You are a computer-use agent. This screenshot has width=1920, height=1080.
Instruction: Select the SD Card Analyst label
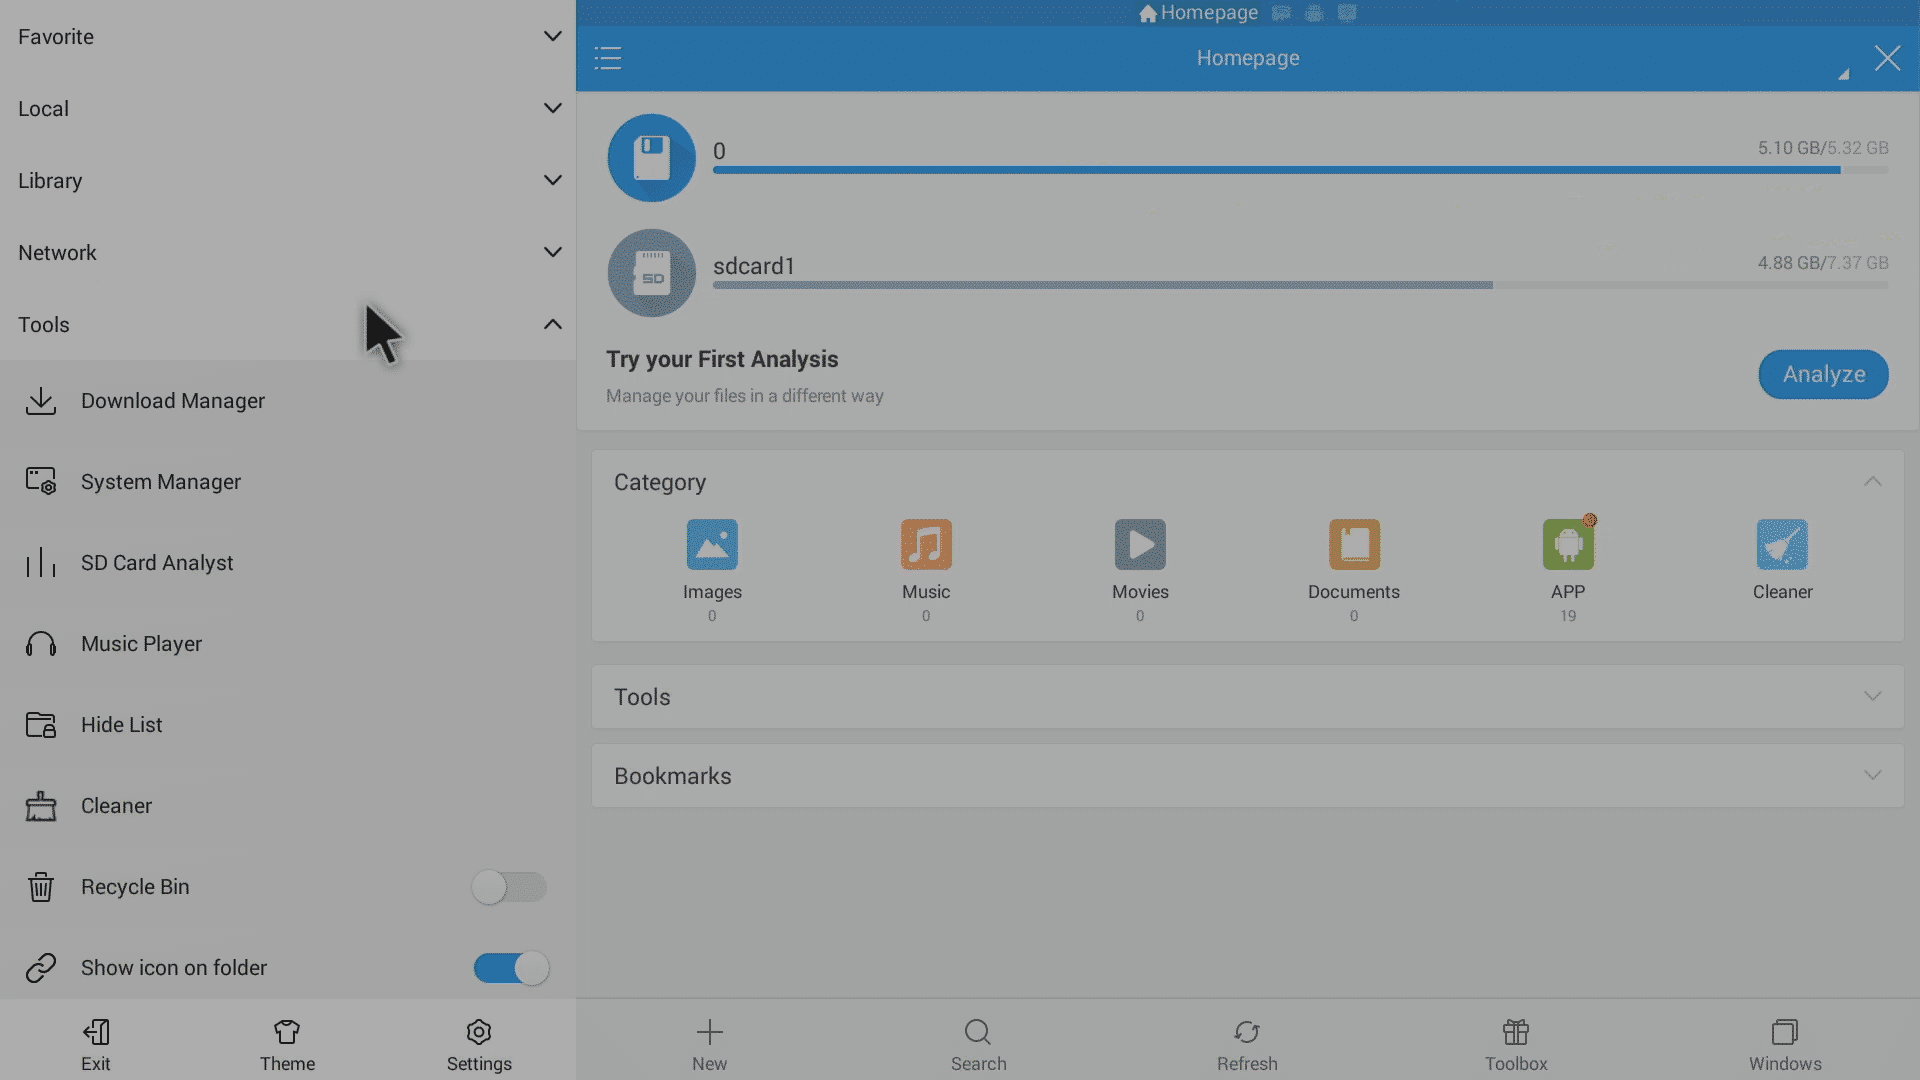[157, 563]
